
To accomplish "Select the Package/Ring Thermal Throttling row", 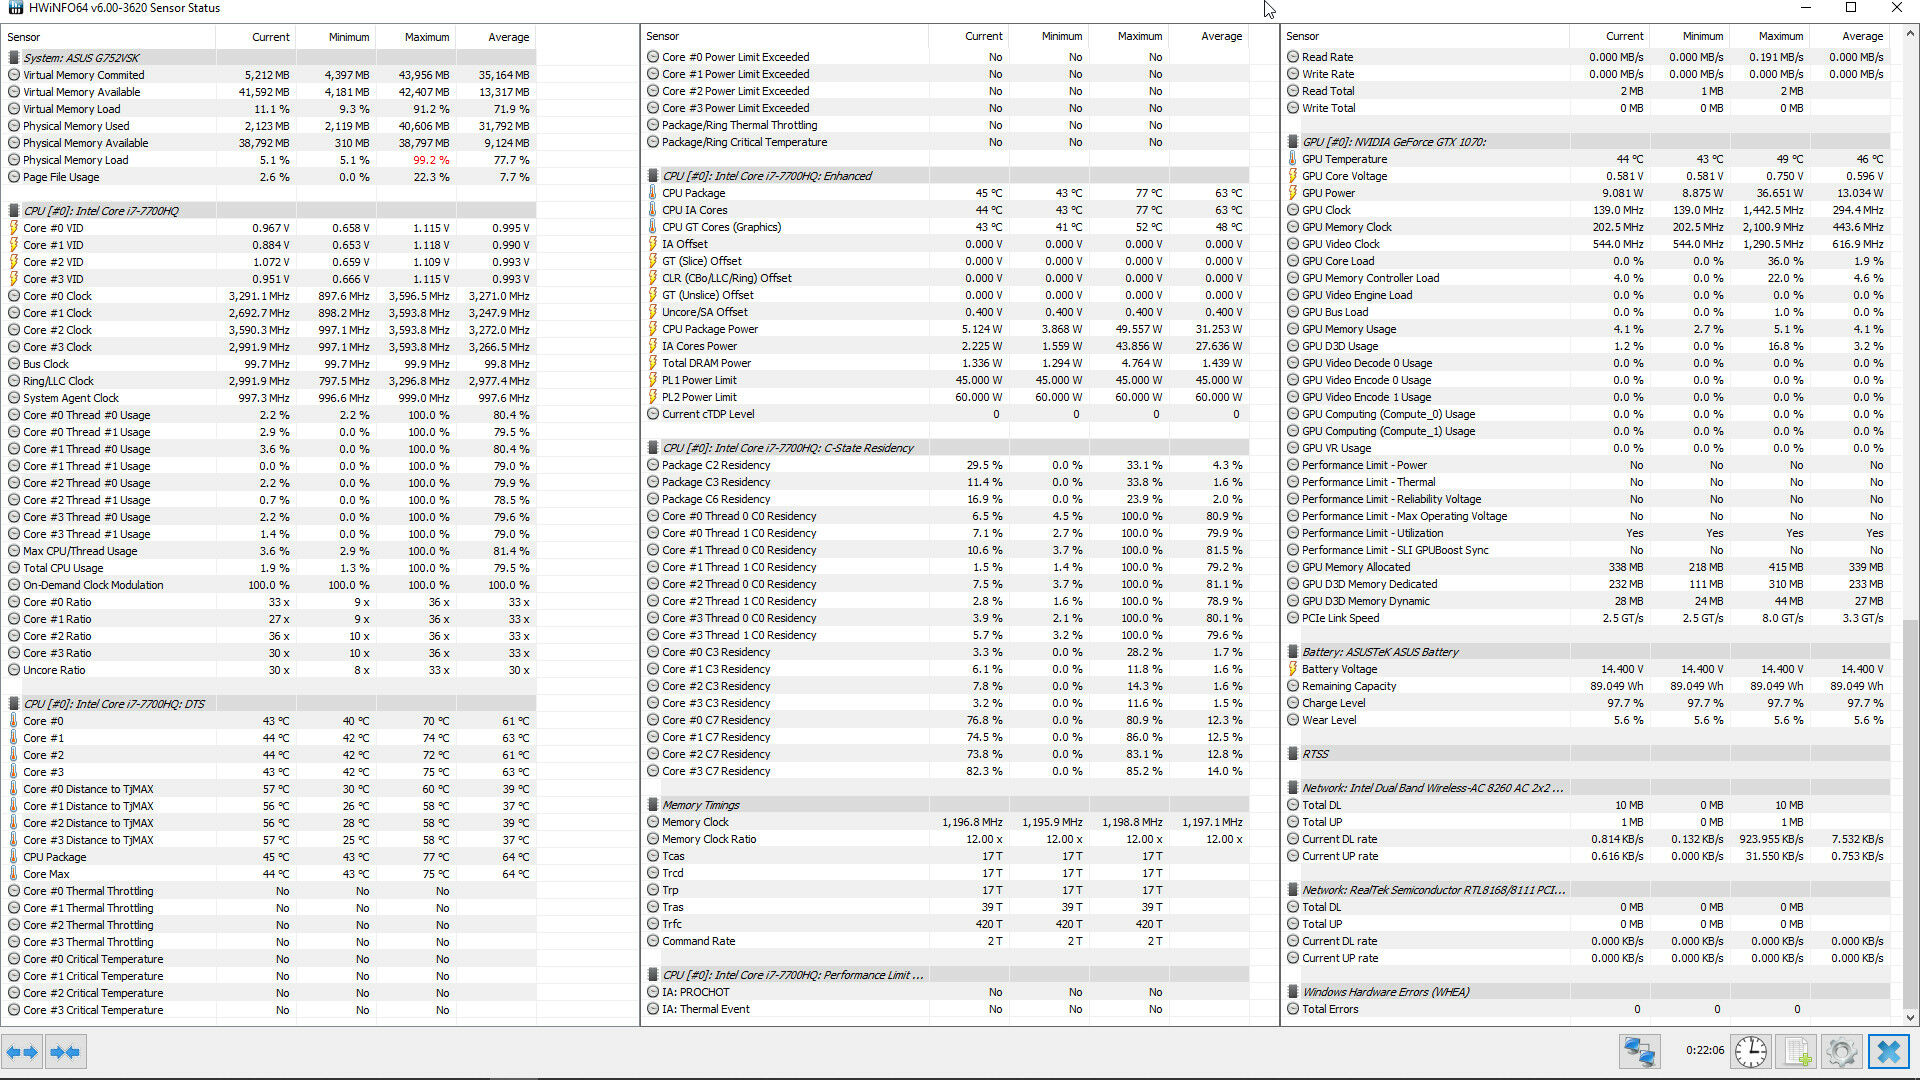I will pyautogui.click(x=946, y=125).
